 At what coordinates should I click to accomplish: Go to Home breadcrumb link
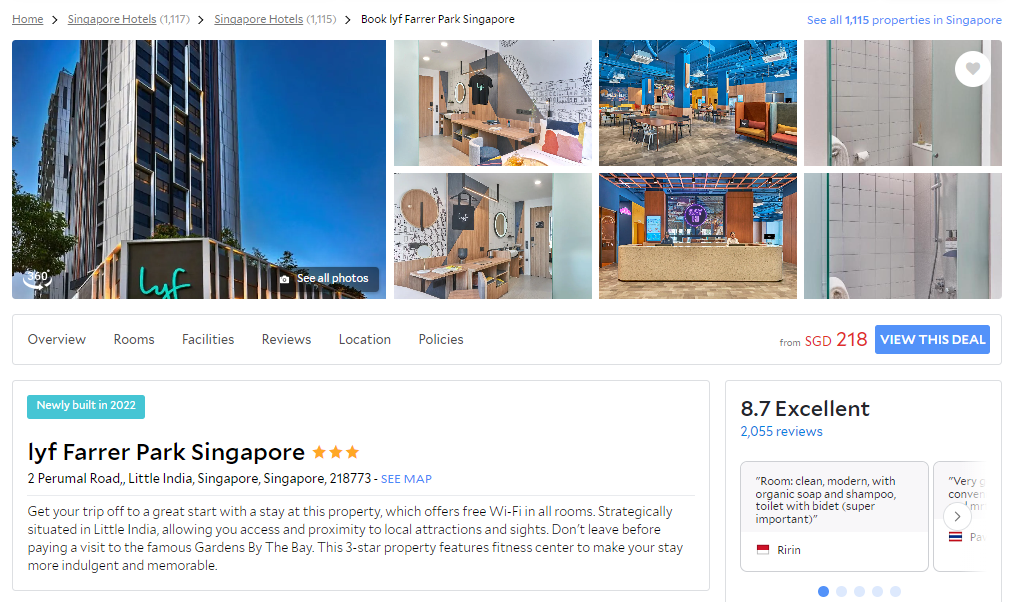28,19
